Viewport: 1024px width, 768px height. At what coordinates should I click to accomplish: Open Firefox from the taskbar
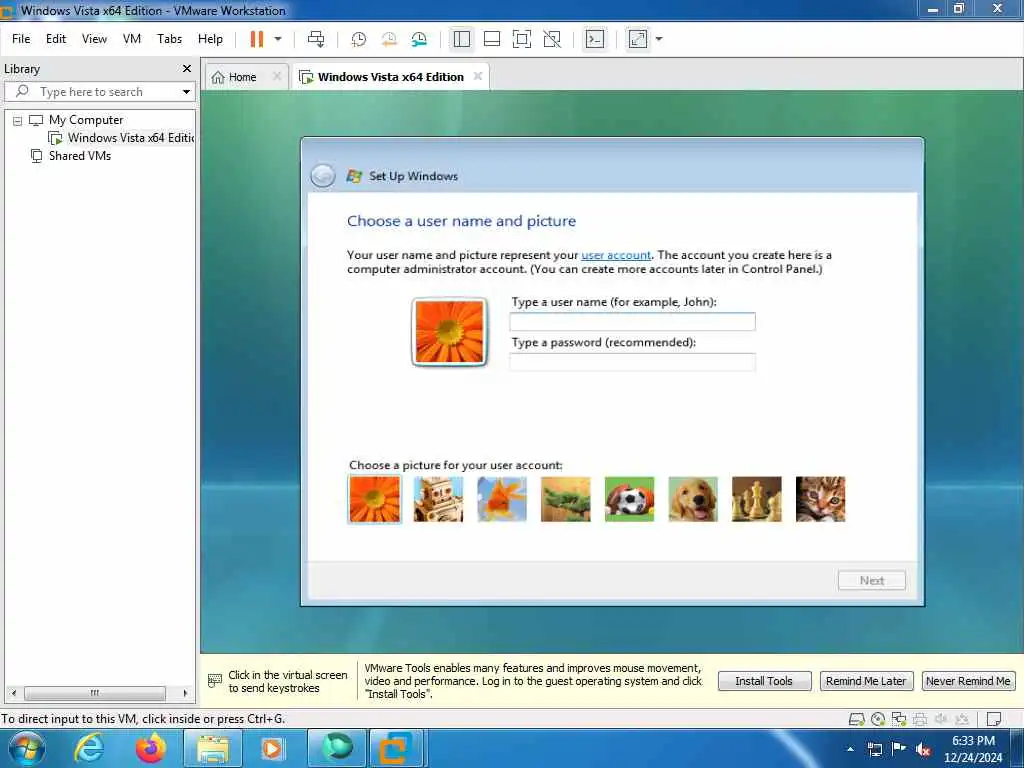tap(151, 748)
